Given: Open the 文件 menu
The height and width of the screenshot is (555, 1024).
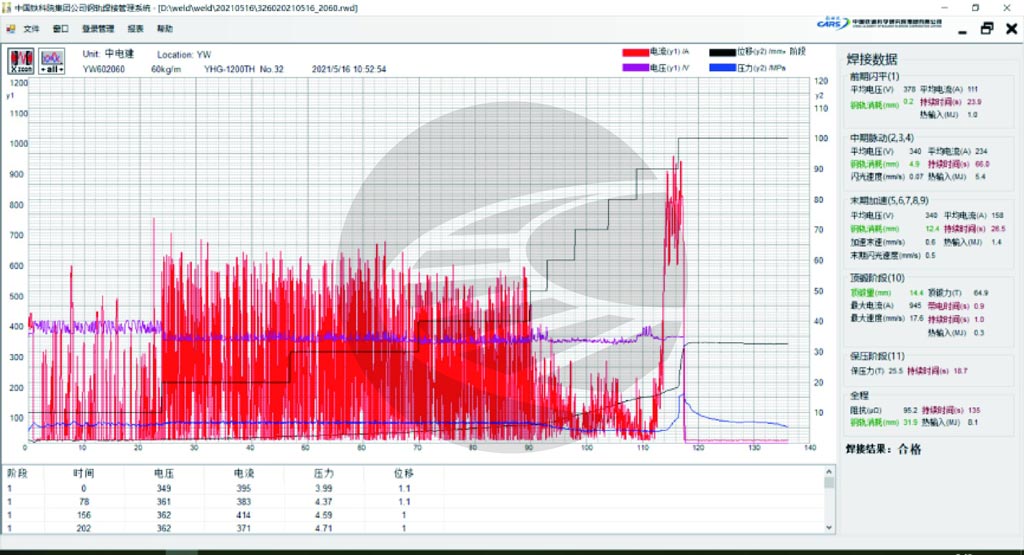Looking at the screenshot, I should click(31, 29).
